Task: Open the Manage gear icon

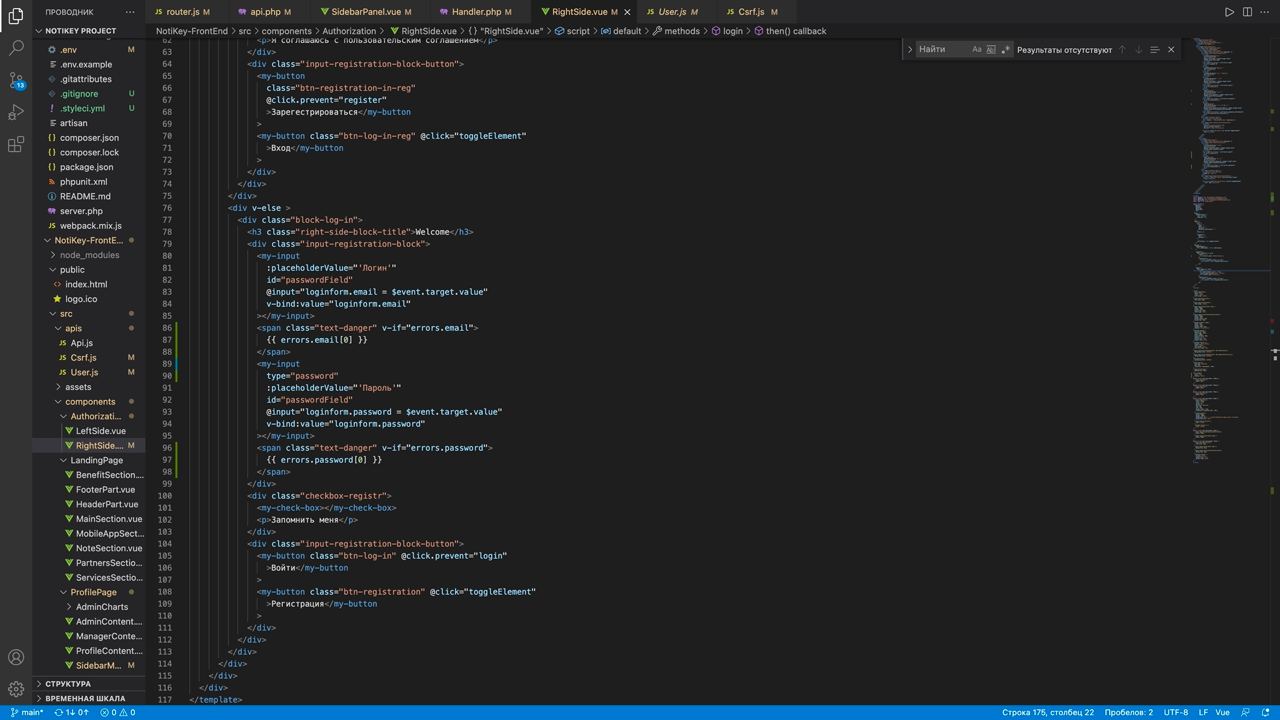Action: (x=16, y=689)
